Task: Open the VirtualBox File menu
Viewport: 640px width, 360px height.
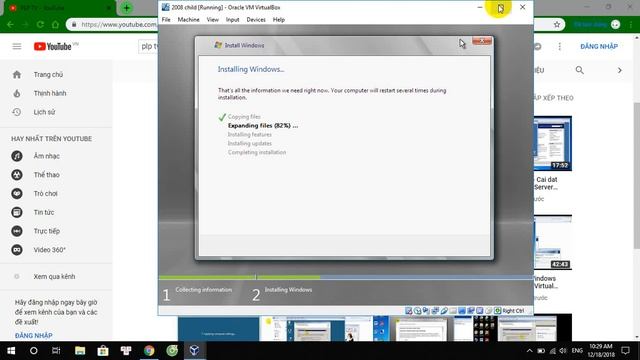Action: click(x=166, y=20)
